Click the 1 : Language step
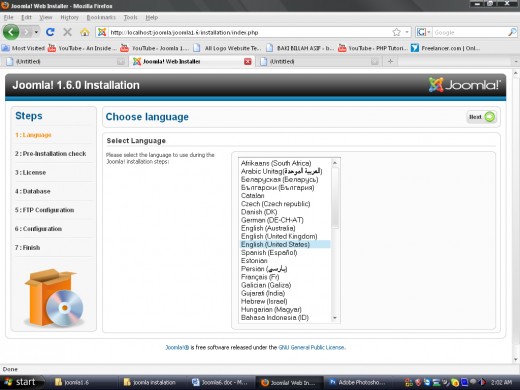This screenshot has width=520, height=390. [33, 135]
